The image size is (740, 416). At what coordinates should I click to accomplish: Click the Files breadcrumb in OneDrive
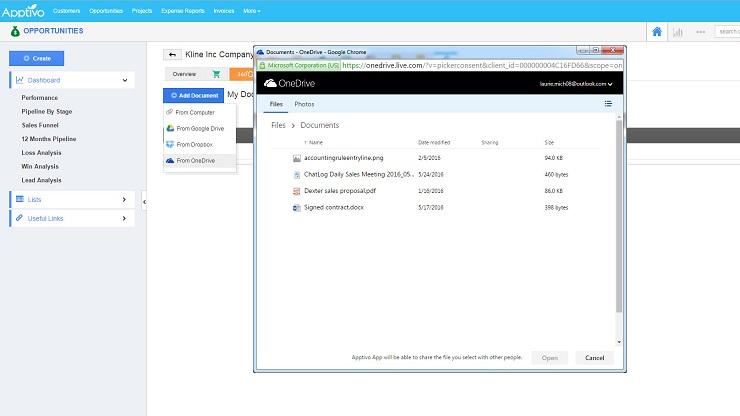[278, 125]
